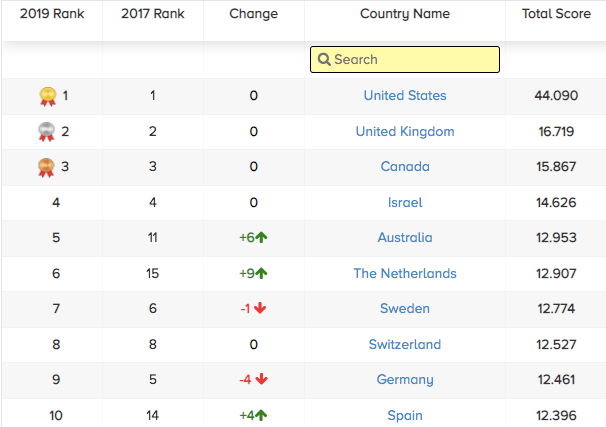Open the United States link
606x427 pixels.
[405, 96]
